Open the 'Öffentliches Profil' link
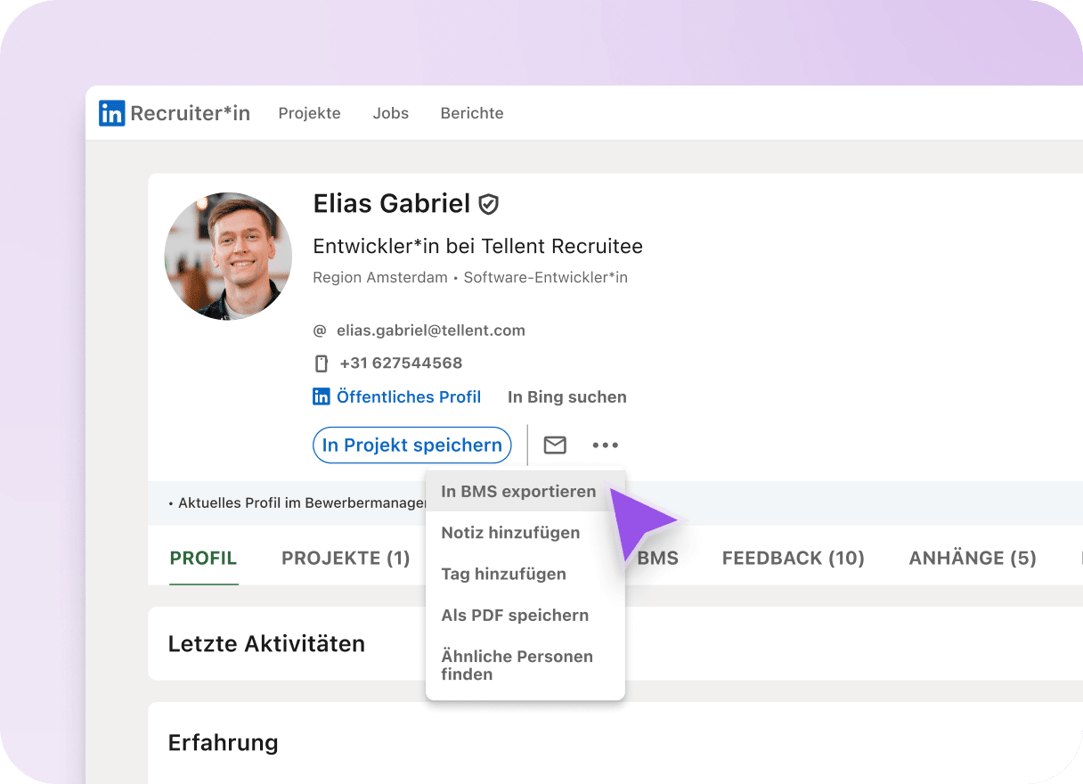The width and height of the screenshot is (1083, 784). (408, 397)
